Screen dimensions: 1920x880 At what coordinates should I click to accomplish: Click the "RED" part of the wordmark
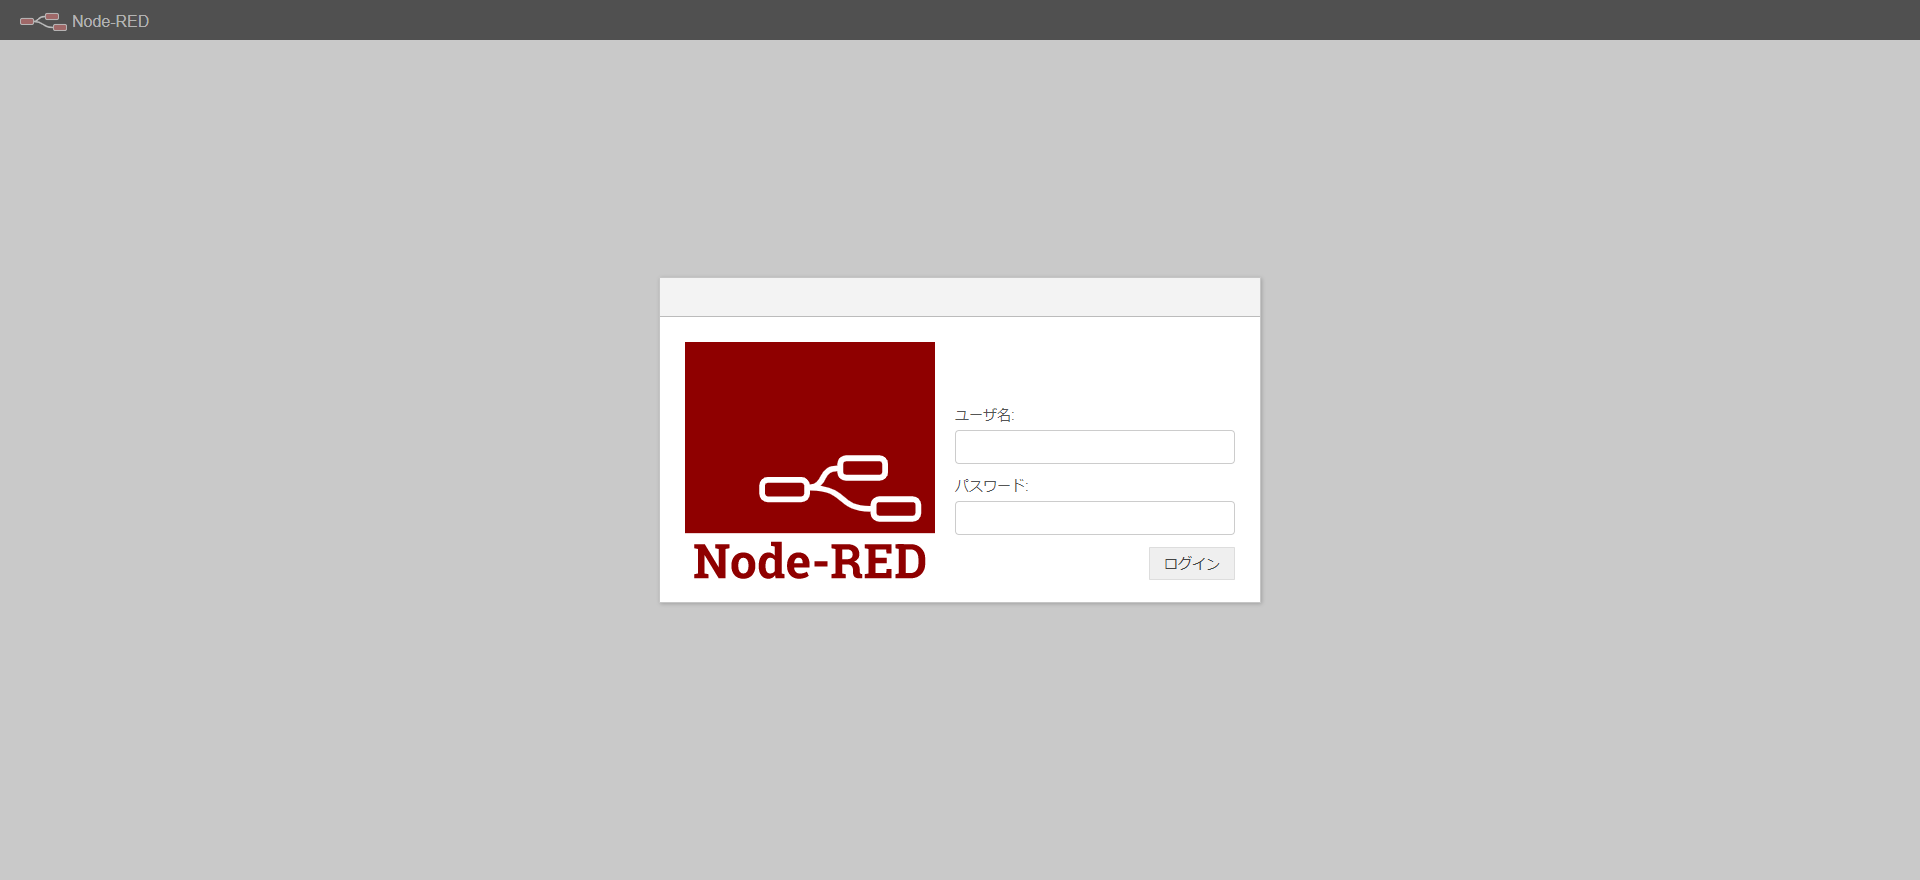pyautogui.click(x=879, y=561)
